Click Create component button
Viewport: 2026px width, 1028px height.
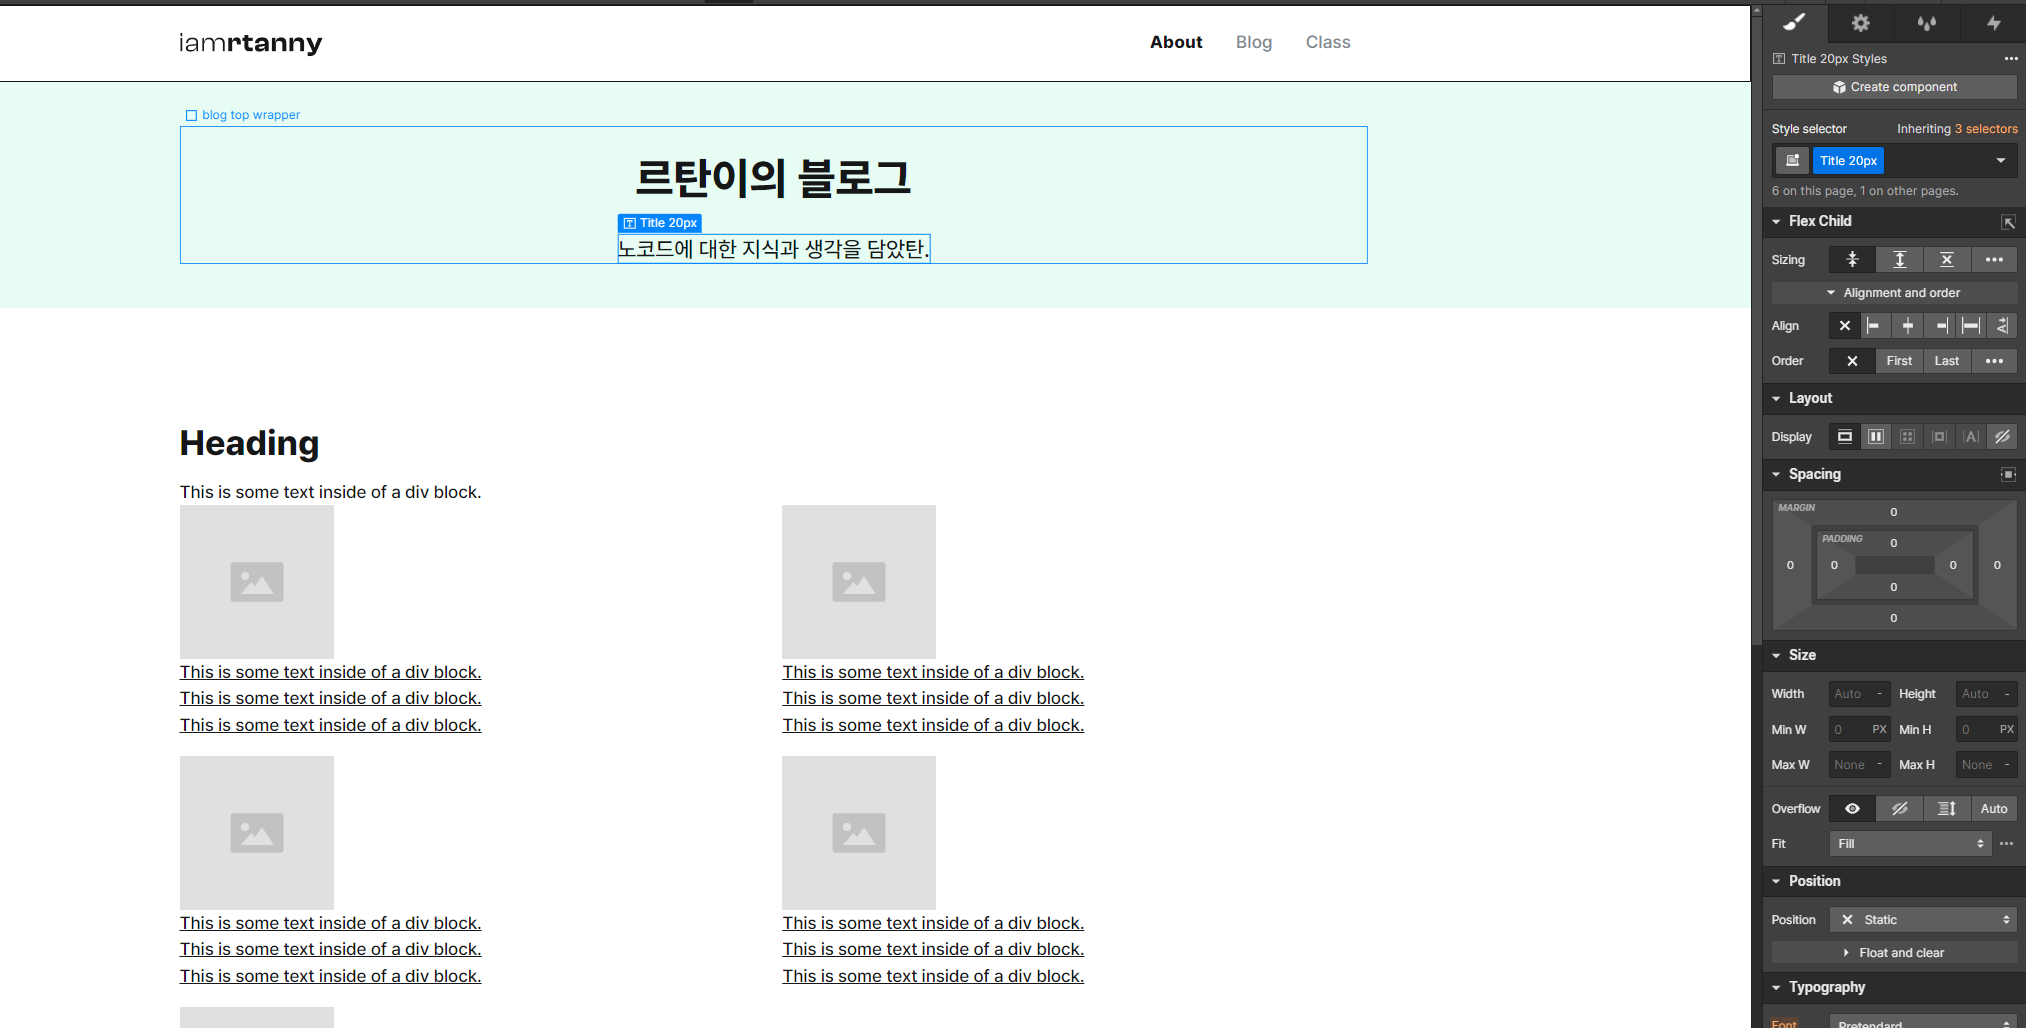tap(1894, 87)
